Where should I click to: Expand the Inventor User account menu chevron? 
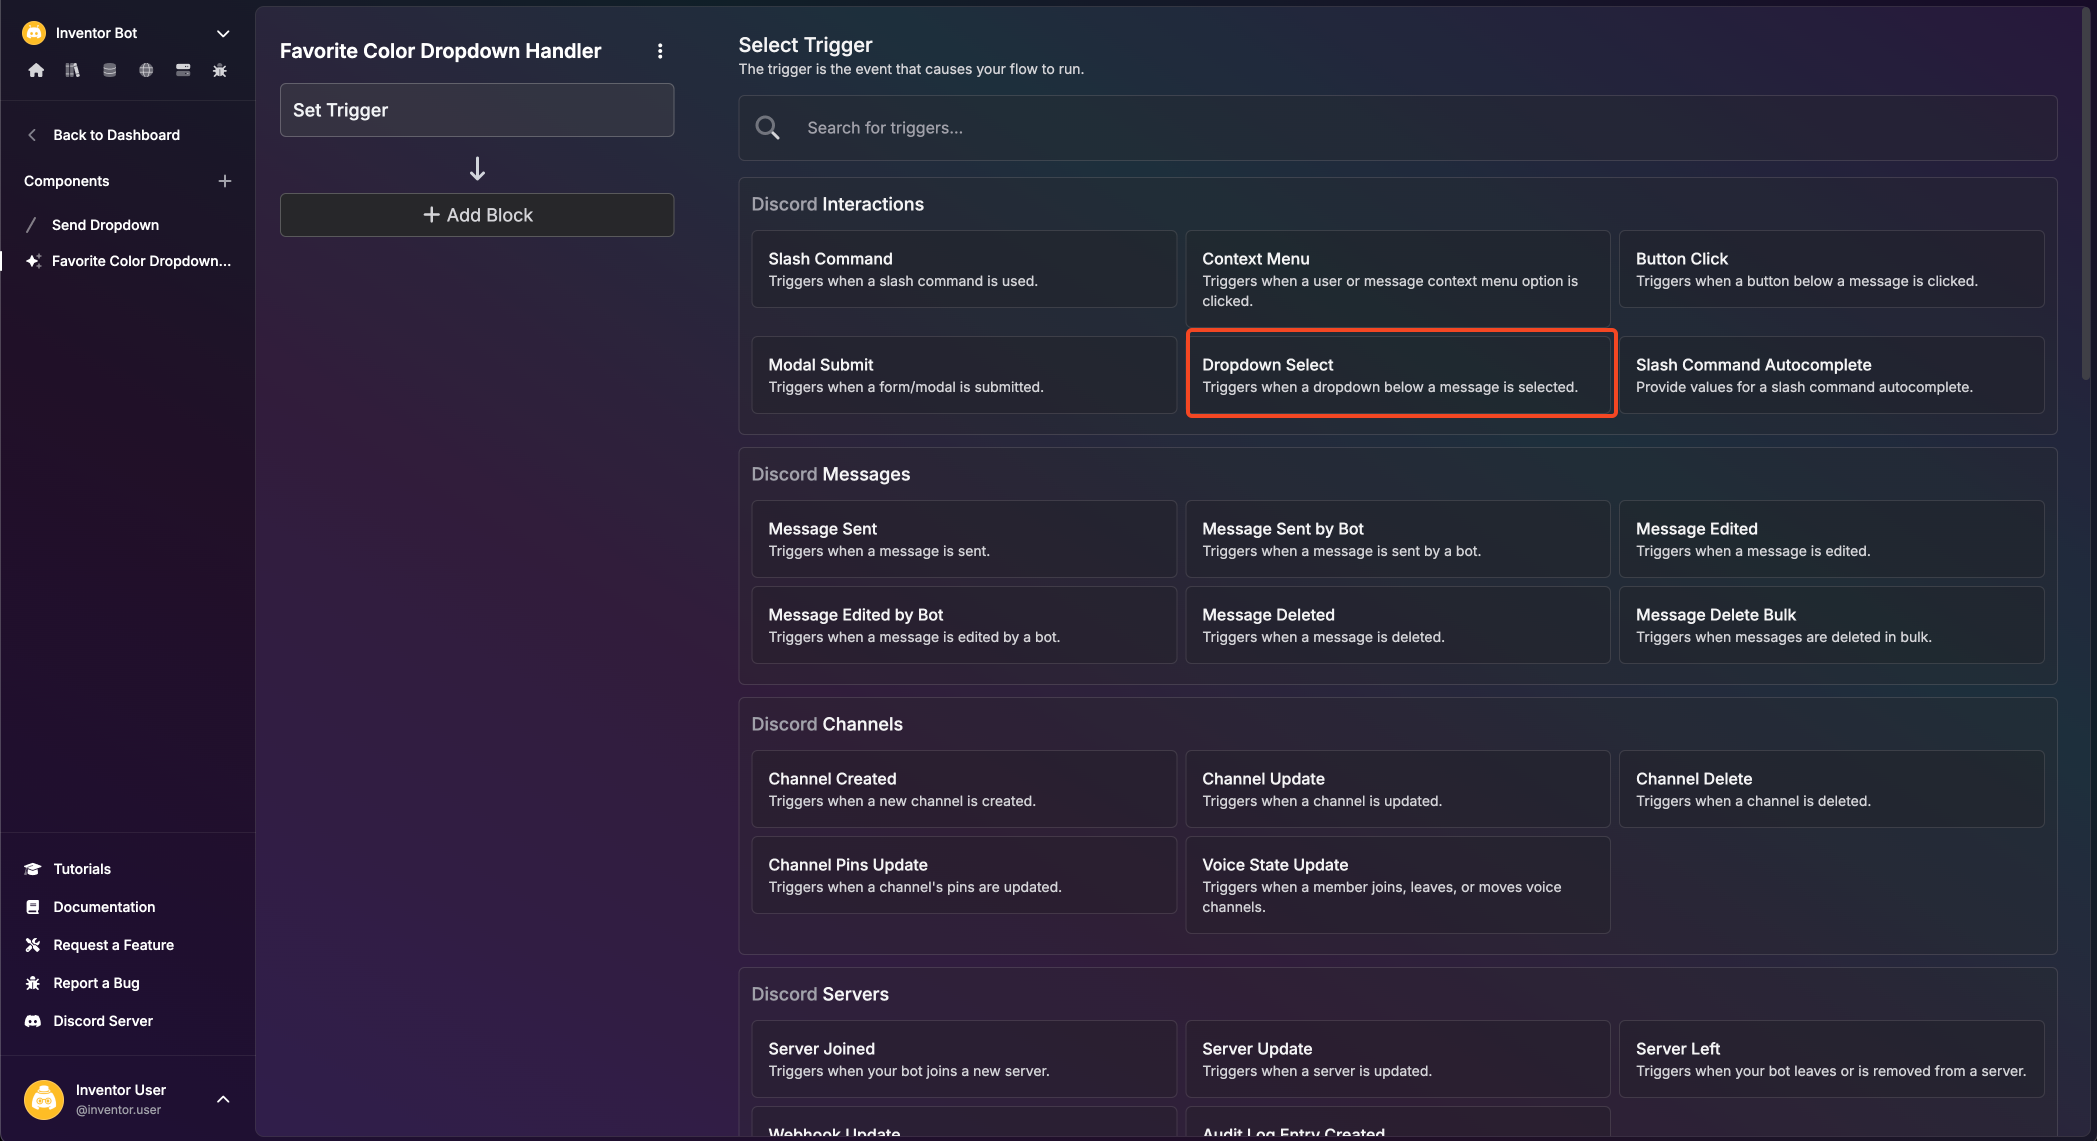[x=223, y=1099]
